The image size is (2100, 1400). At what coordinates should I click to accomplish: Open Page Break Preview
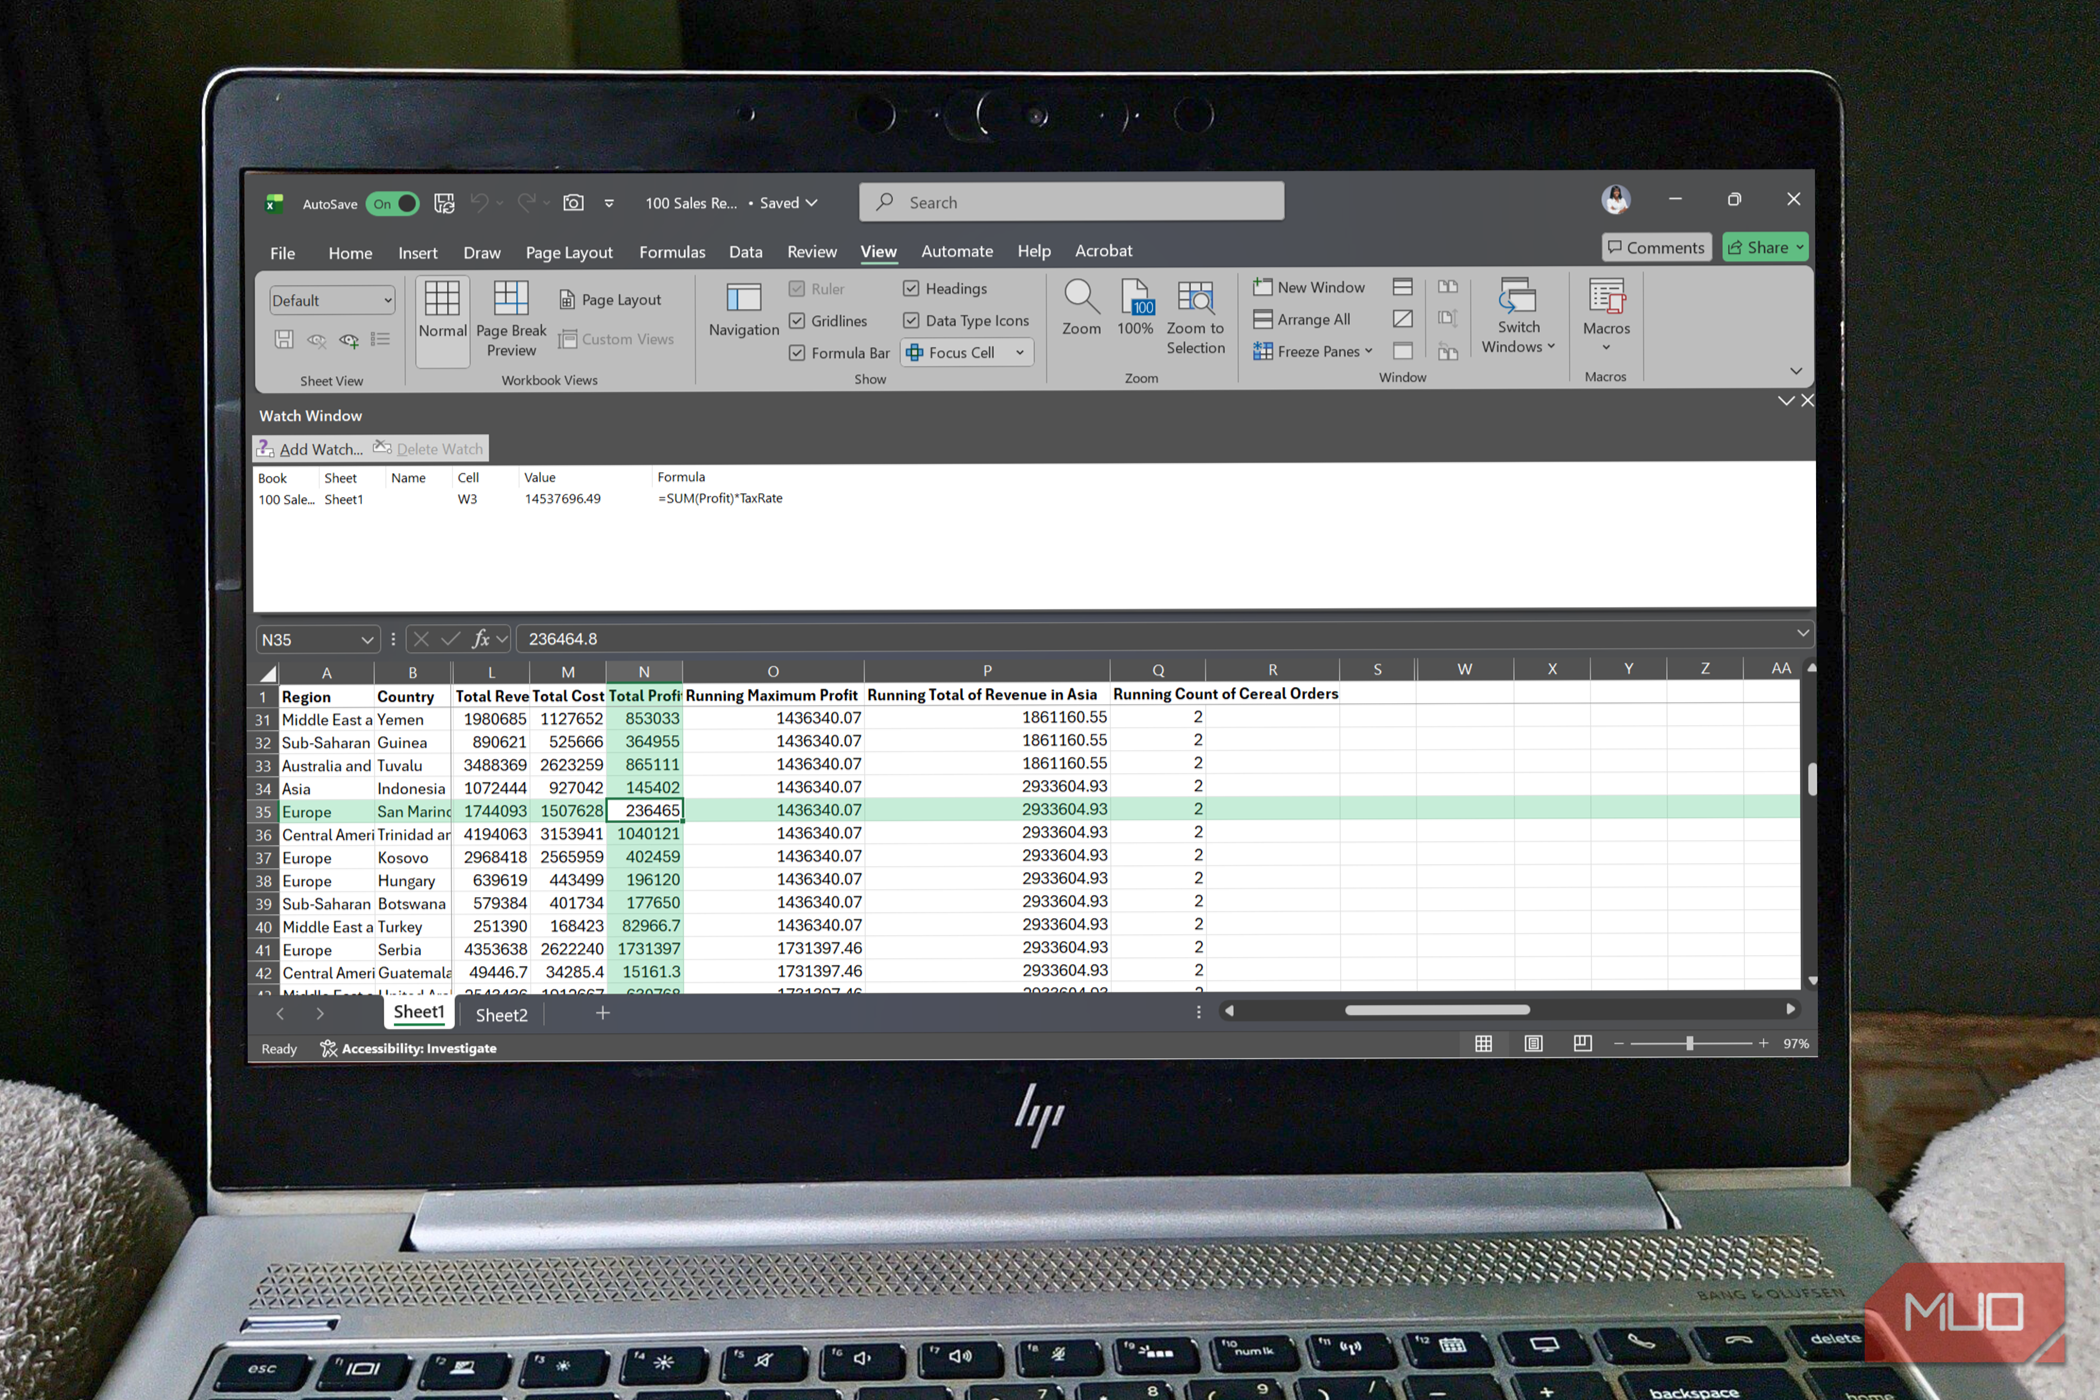[510, 318]
